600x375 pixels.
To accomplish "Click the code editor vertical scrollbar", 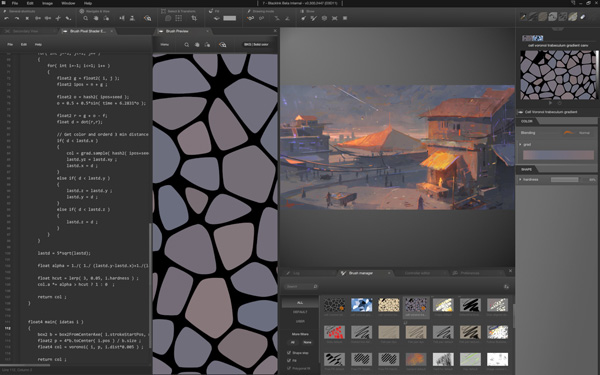I will pyautogui.click(x=150, y=285).
